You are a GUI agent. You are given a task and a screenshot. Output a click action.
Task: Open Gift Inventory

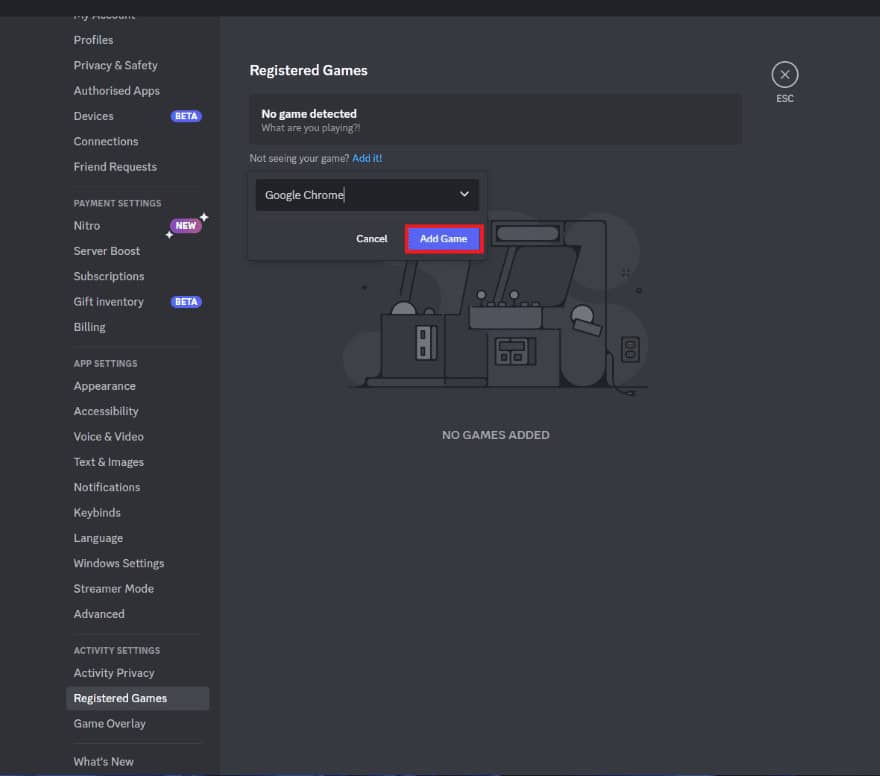(x=108, y=301)
